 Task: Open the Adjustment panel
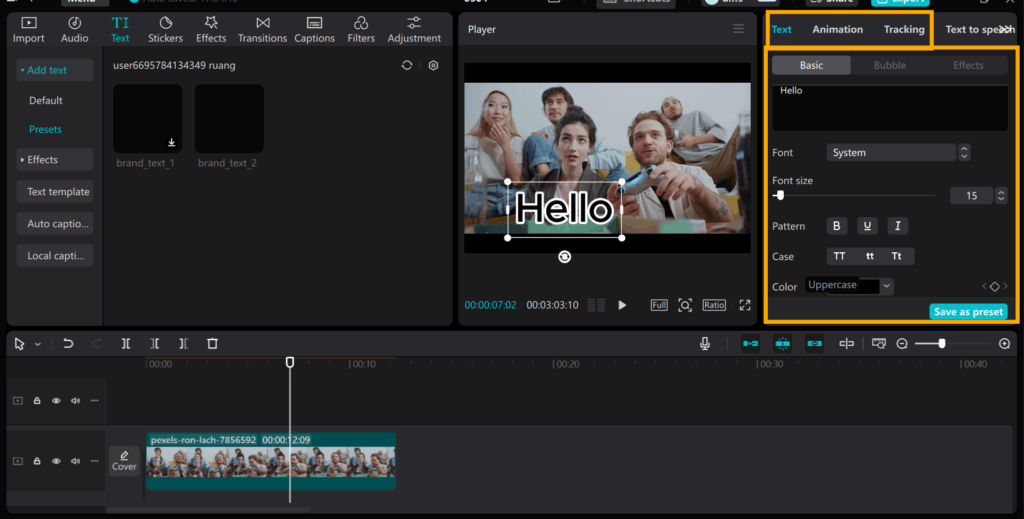[414, 30]
